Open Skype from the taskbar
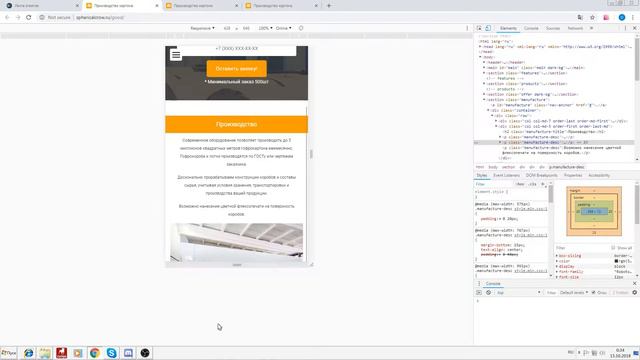The image size is (640, 360). tap(111, 353)
